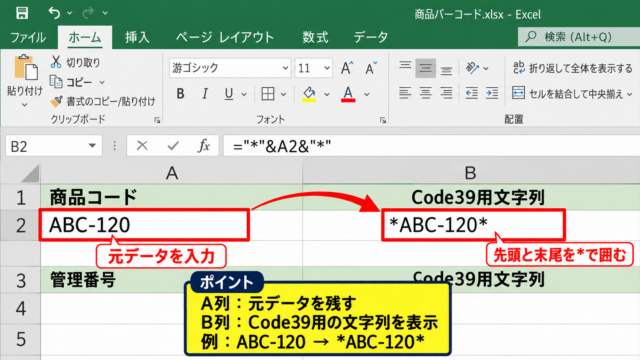The height and width of the screenshot is (360, 640).
Task: Open the ファイル tab
Action: [x=28, y=38]
